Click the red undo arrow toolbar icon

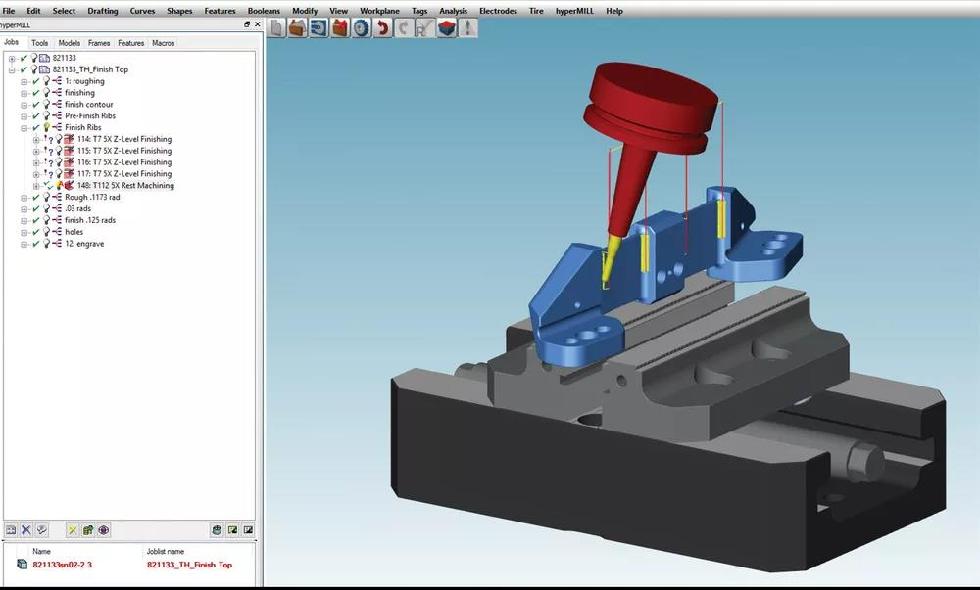coord(381,28)
